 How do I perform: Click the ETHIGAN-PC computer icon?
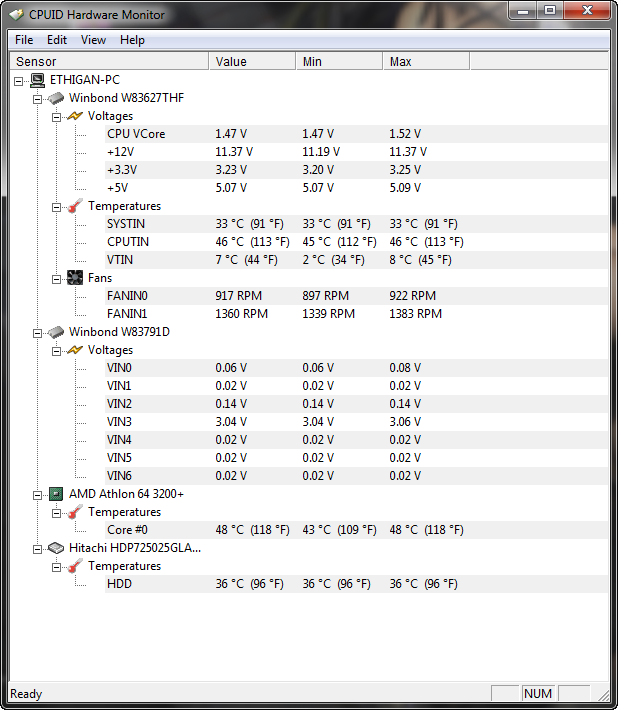coord(38,80)
